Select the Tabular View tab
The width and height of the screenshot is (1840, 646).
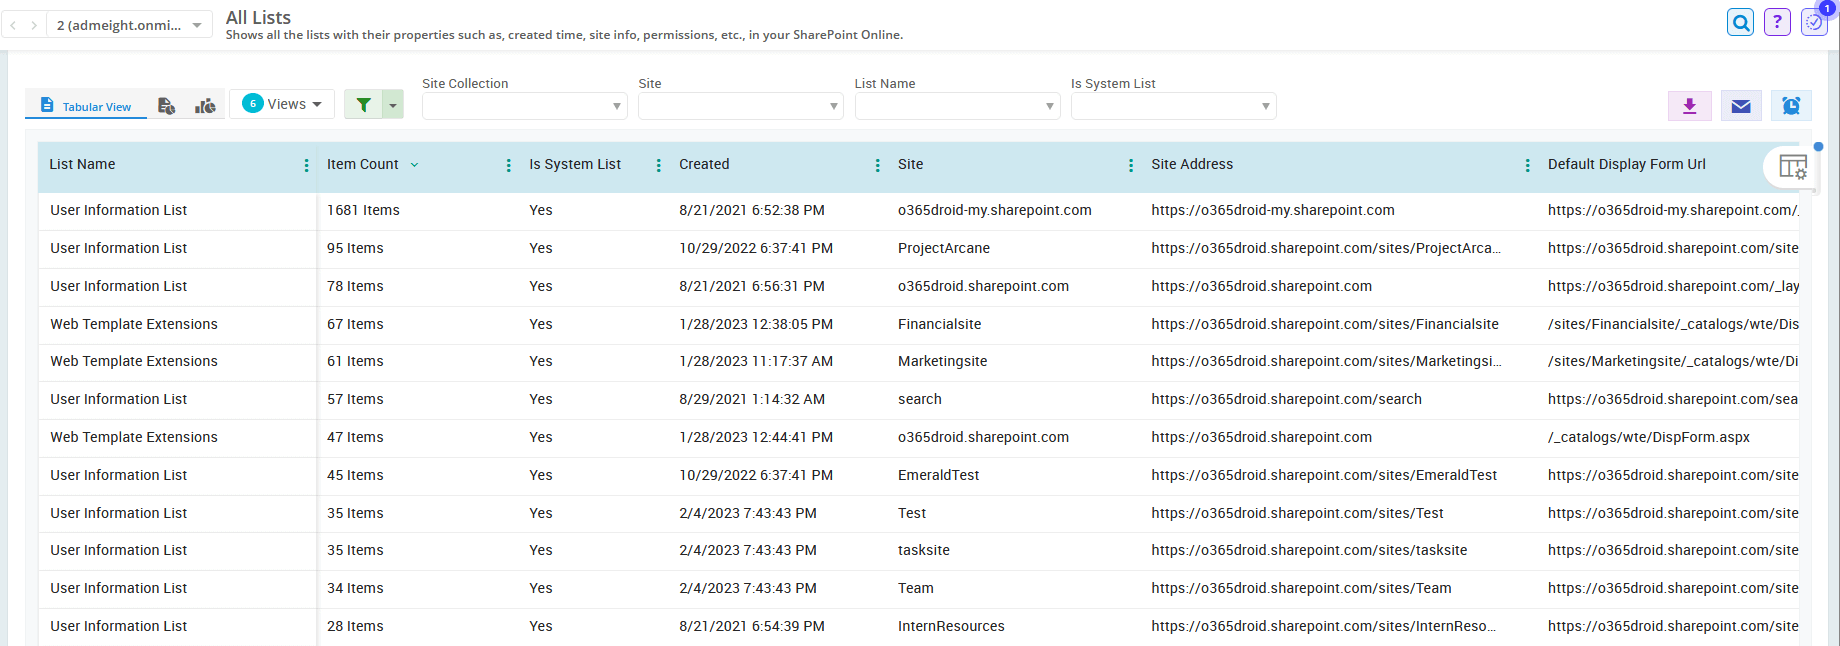click(x=86, y=106)
